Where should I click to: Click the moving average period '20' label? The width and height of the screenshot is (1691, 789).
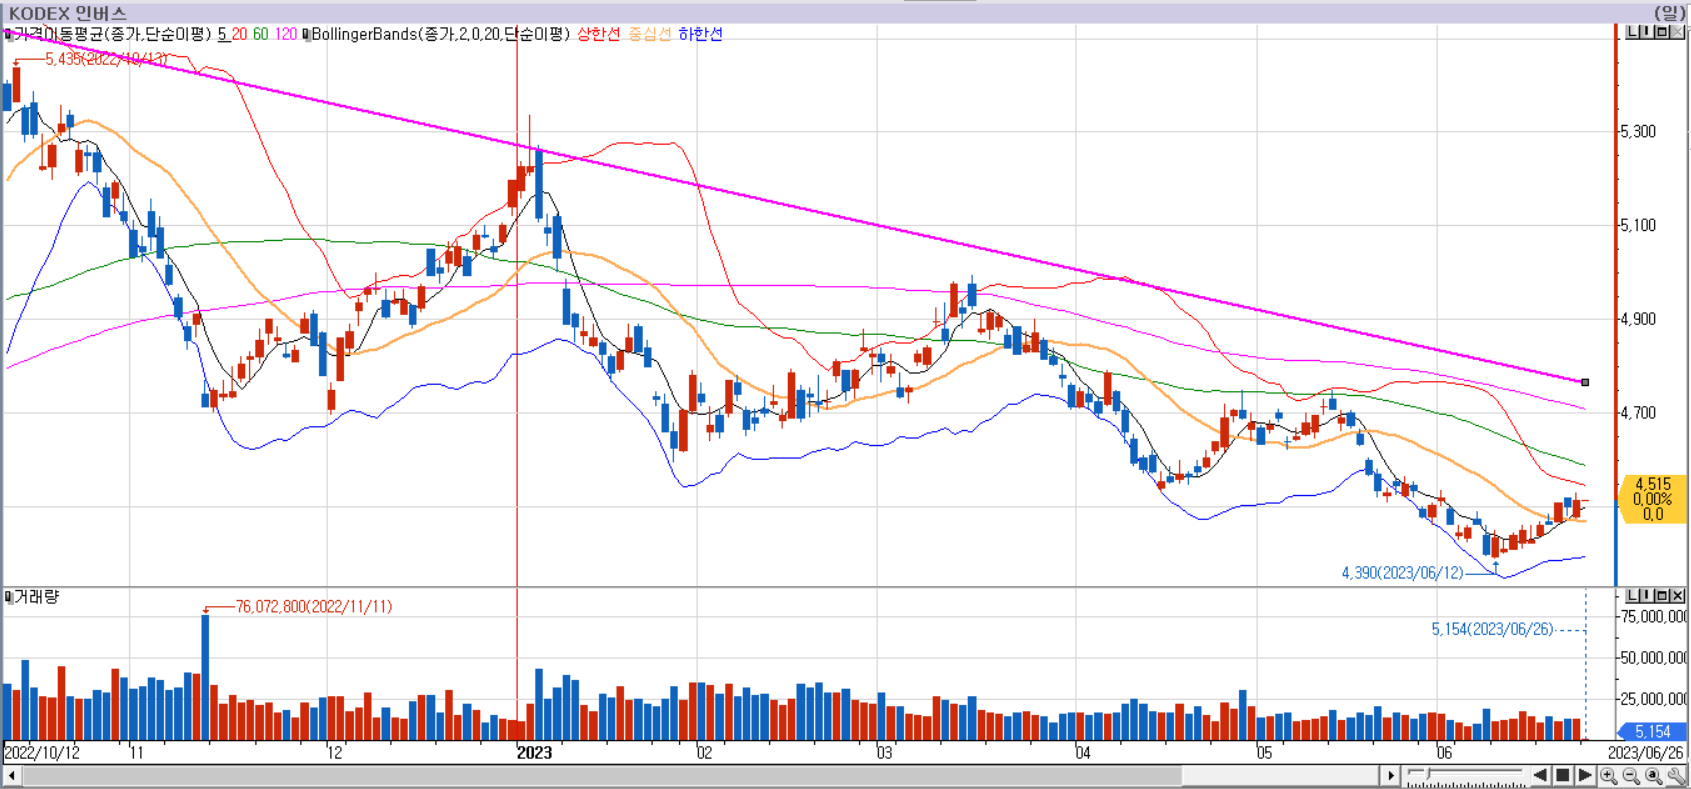(239, 34)
